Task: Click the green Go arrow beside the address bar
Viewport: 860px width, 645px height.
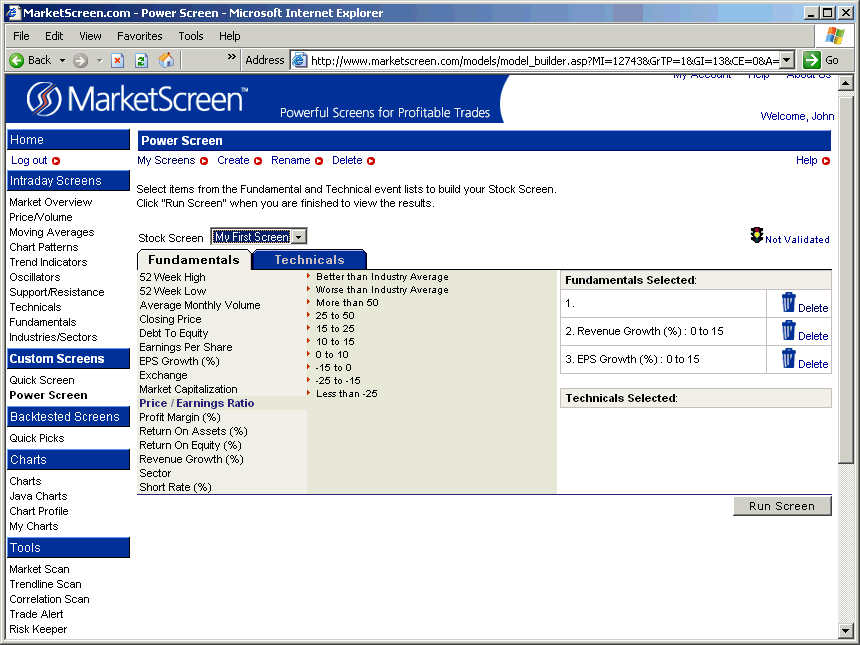Action: [813, 59]
